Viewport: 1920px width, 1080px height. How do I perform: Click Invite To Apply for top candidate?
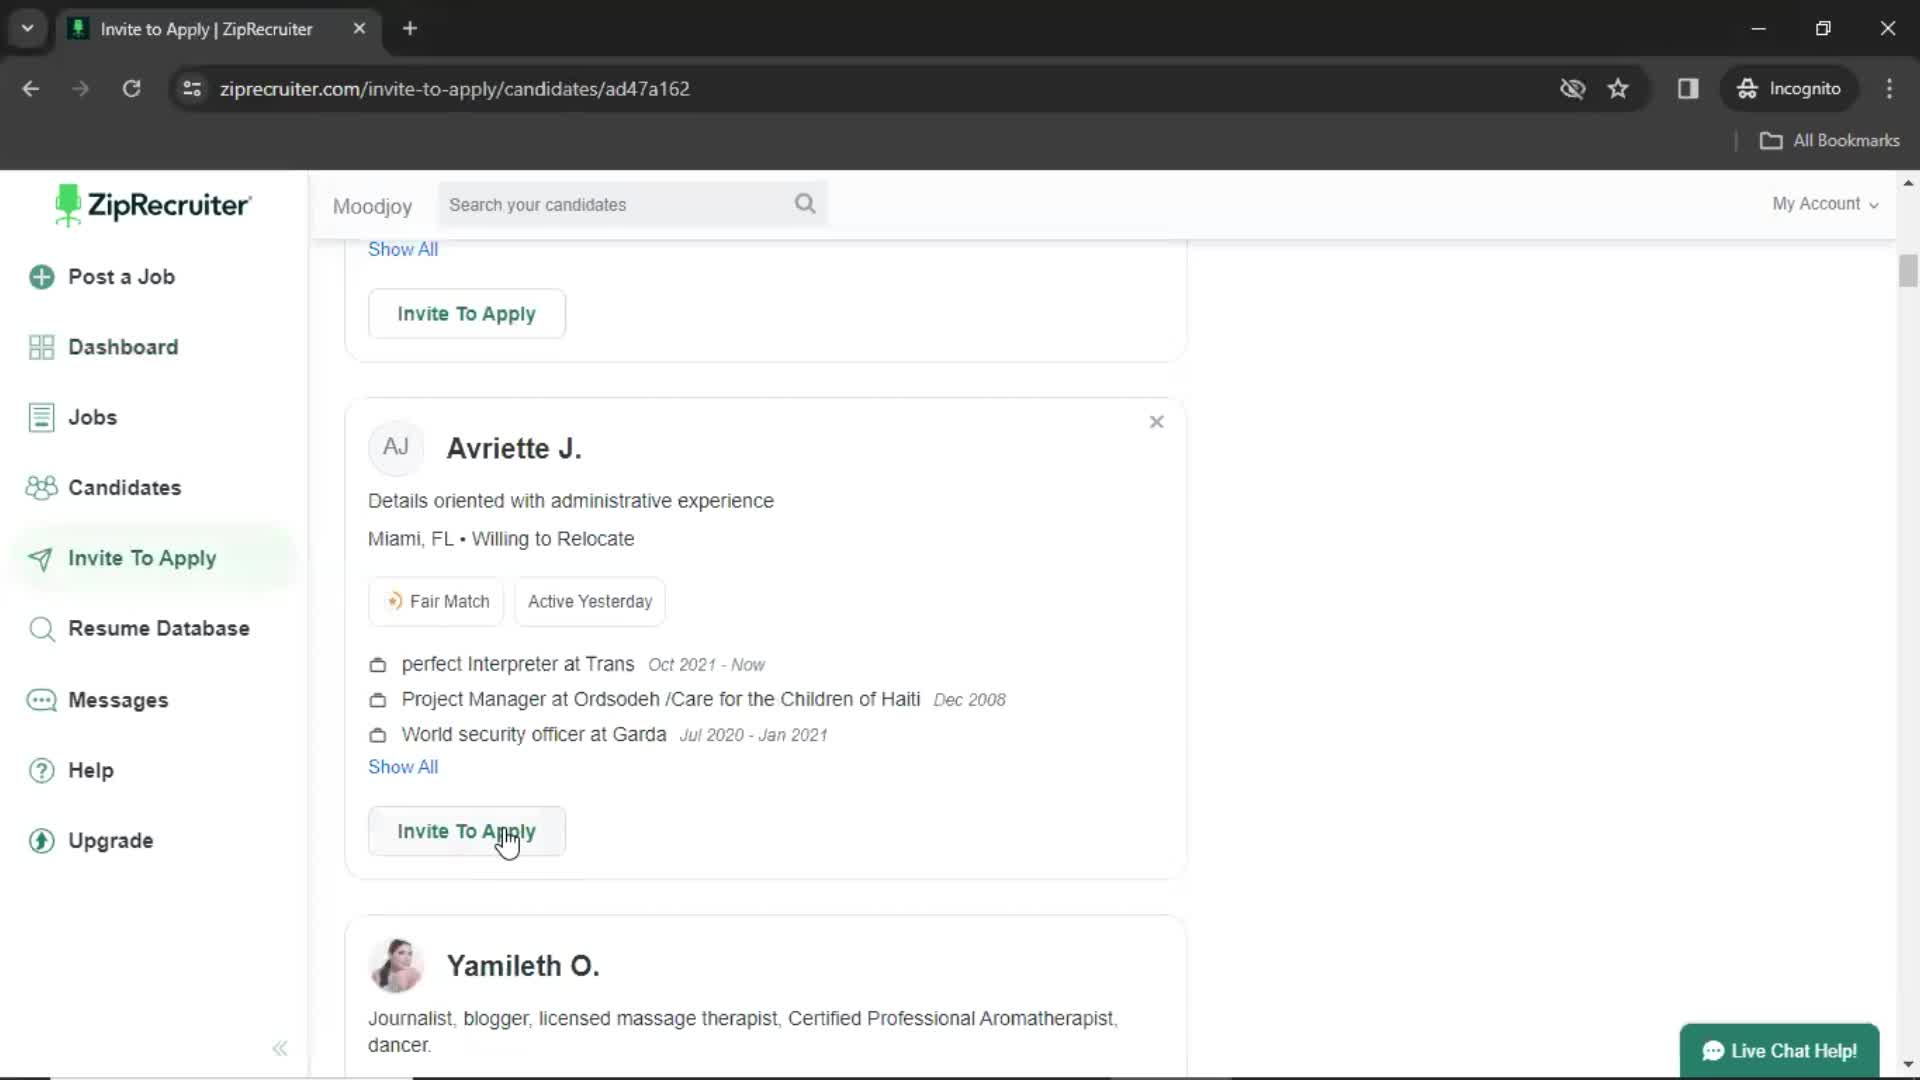point(465,313)
